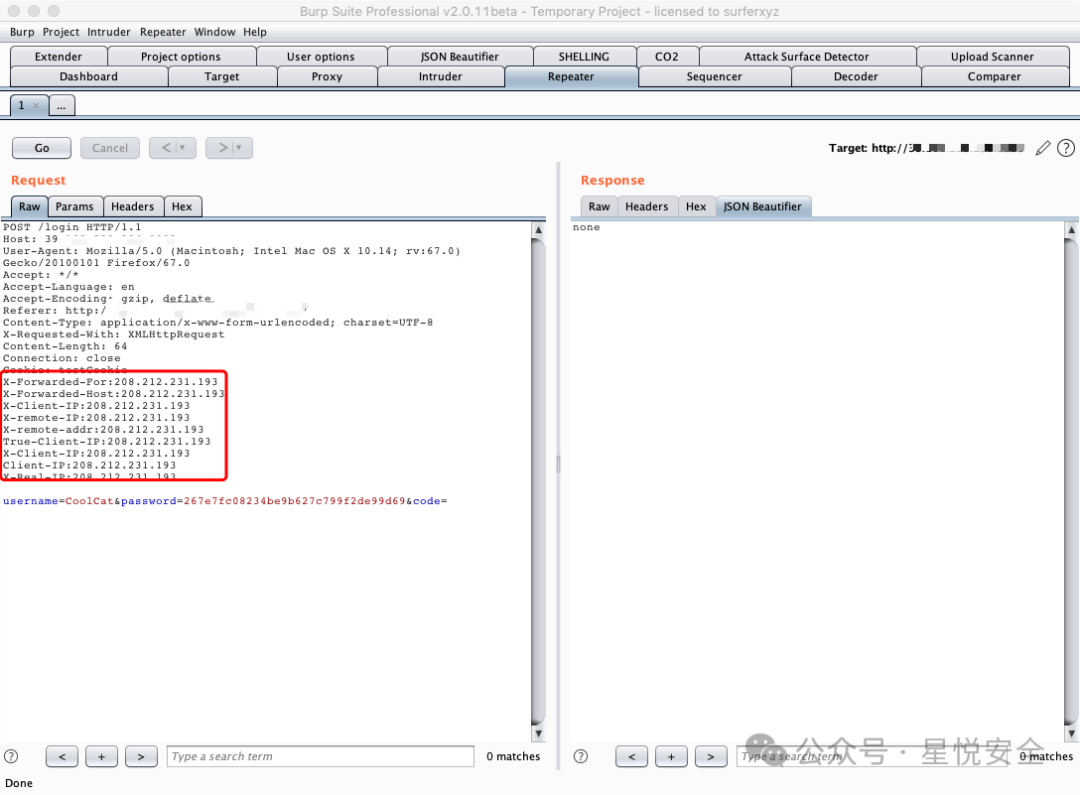Switch to the Decoder tab
Image resolution: width=1080 pixels, height=795 pixels.
(x=856, y=76)
